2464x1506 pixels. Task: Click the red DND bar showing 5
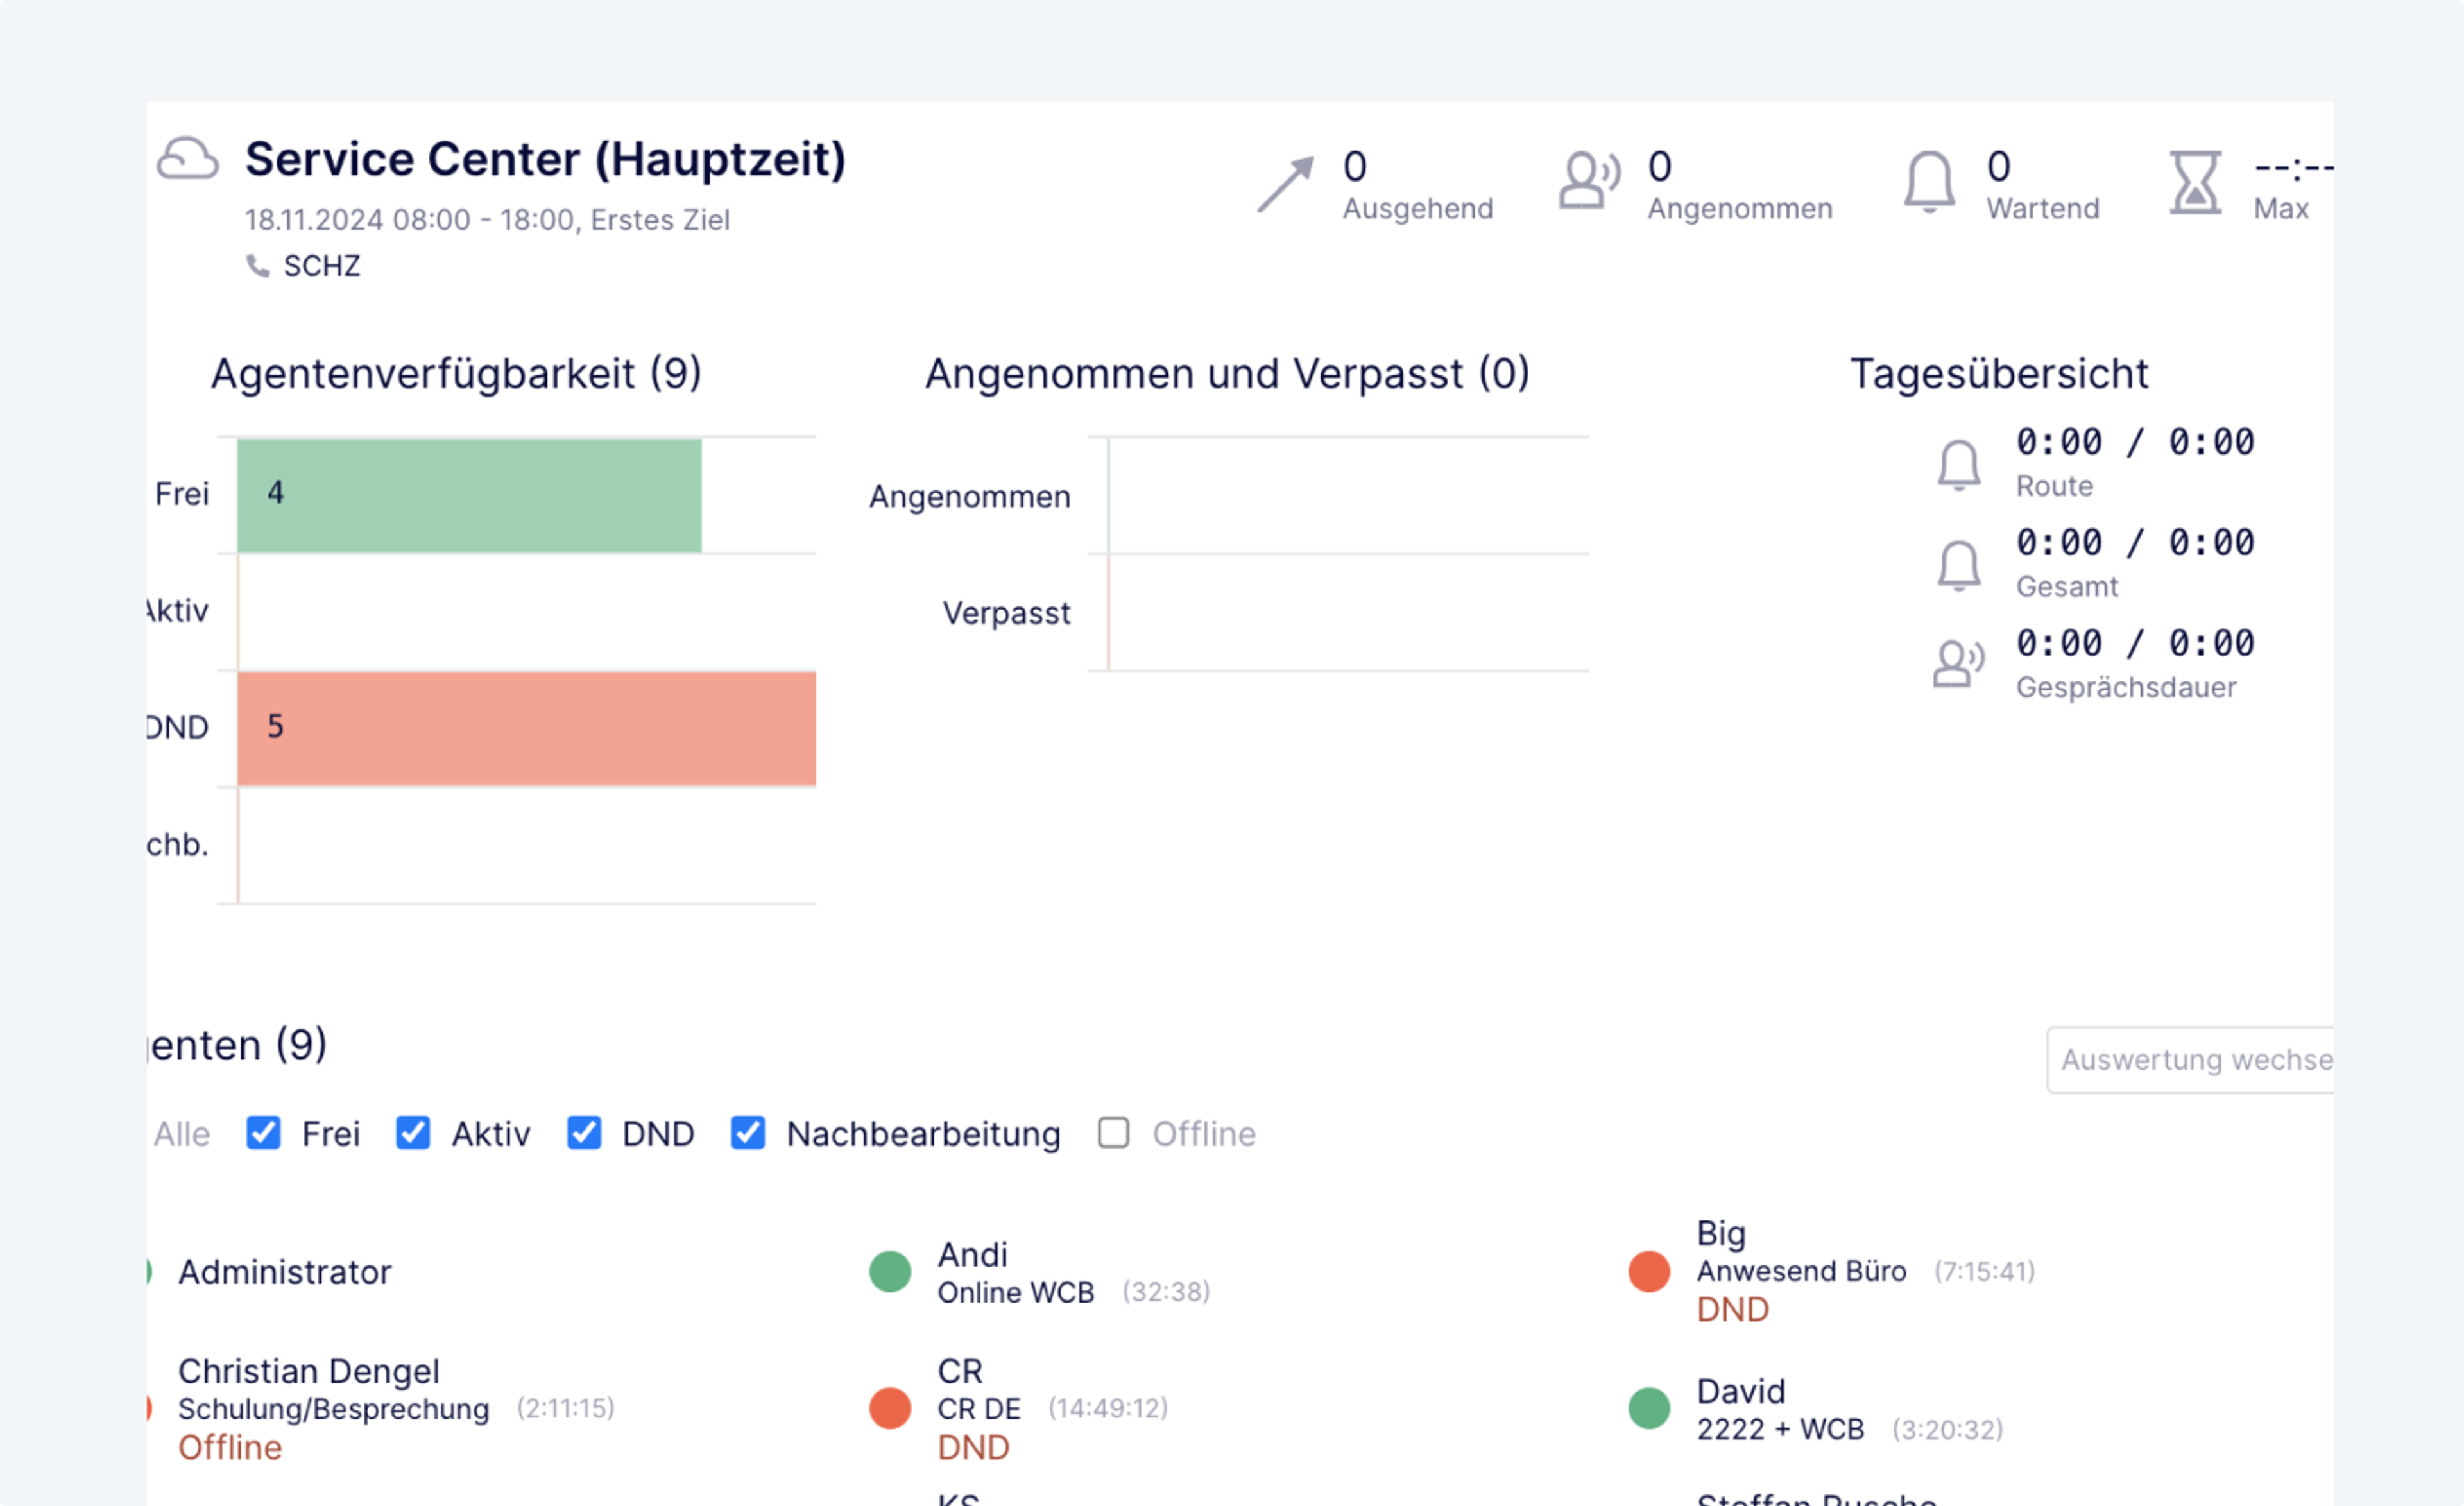[526, 728]
